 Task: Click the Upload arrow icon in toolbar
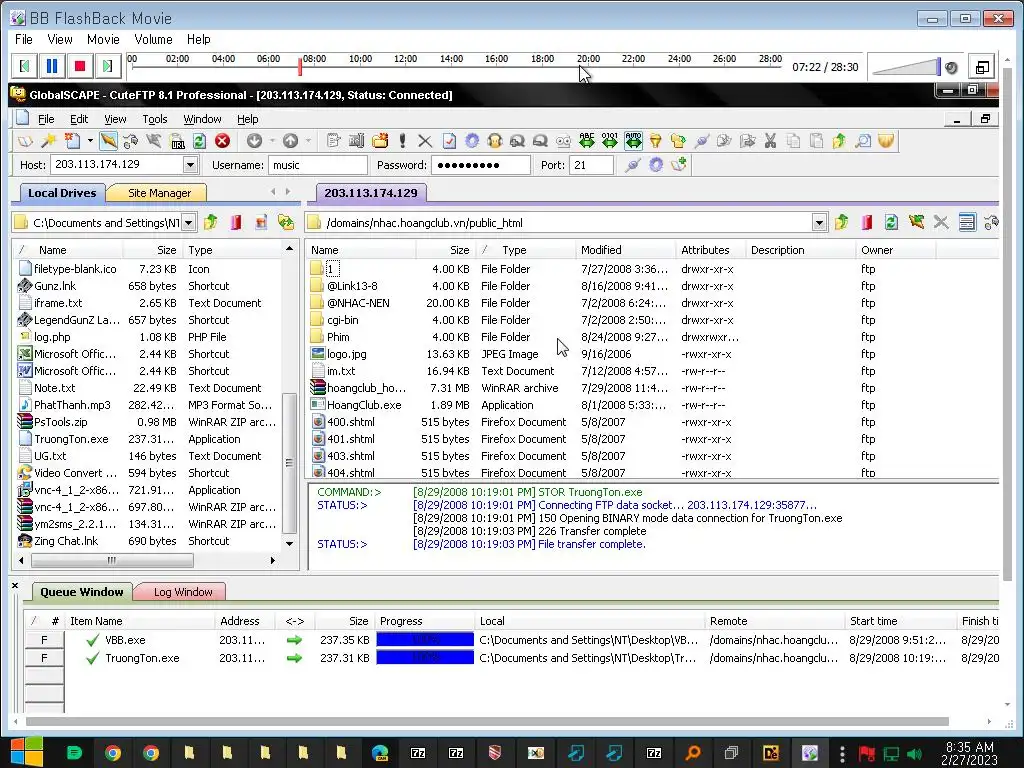tap(291, 141)
